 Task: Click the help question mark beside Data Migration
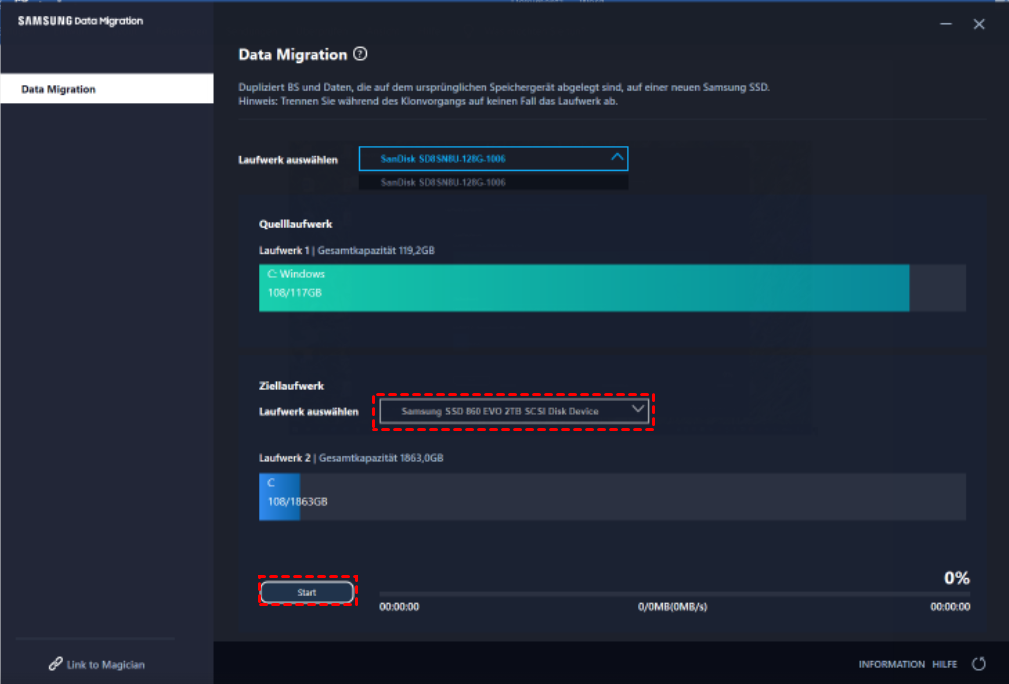[x=360, y=54]
